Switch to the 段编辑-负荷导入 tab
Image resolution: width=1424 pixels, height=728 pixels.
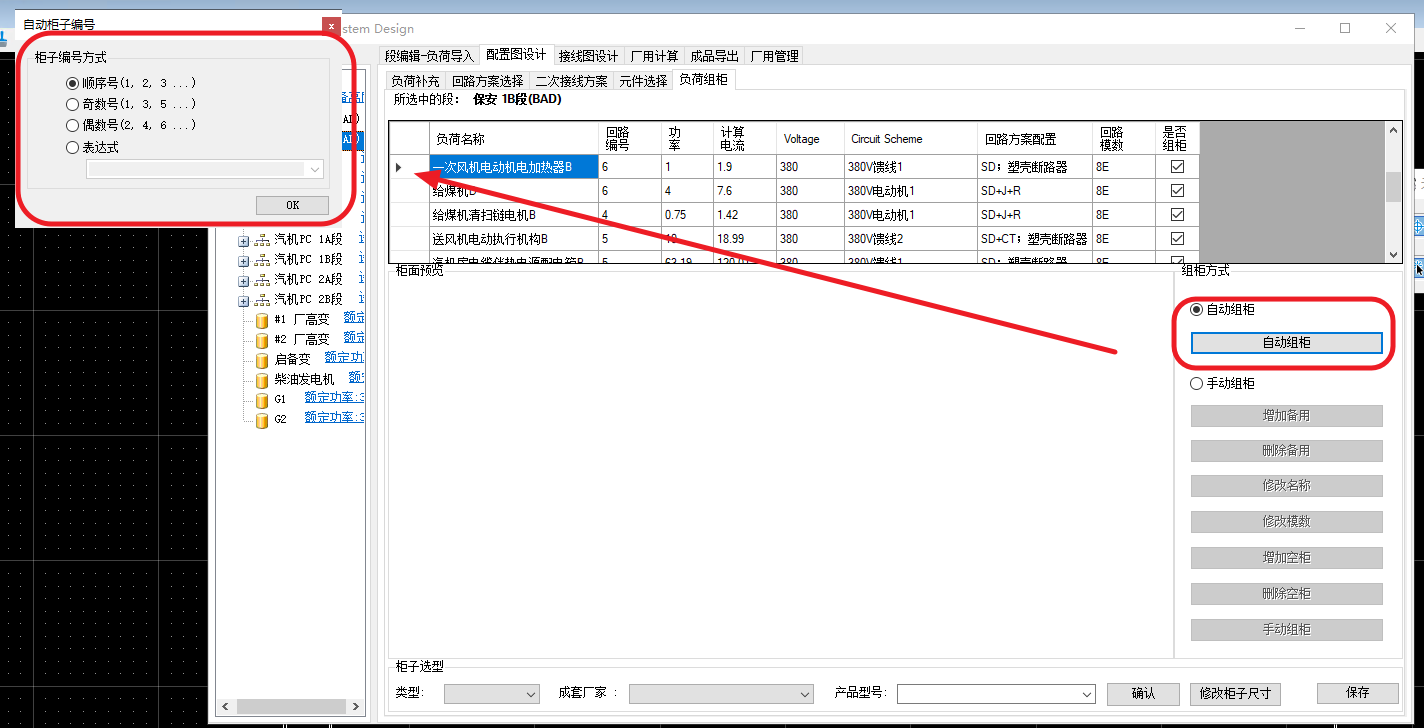[430, 56]
